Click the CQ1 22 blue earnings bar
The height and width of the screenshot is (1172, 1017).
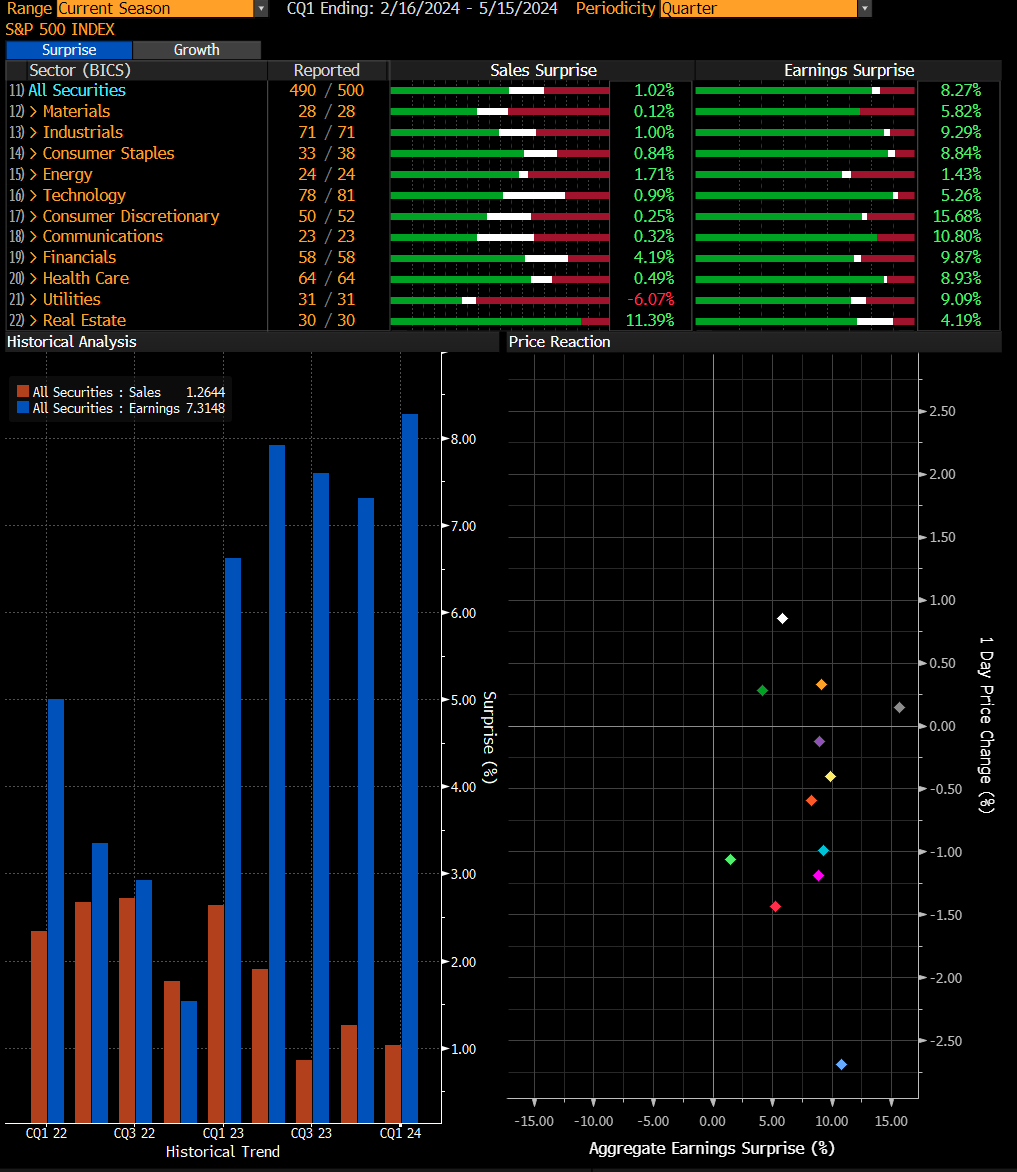[56, 911]
